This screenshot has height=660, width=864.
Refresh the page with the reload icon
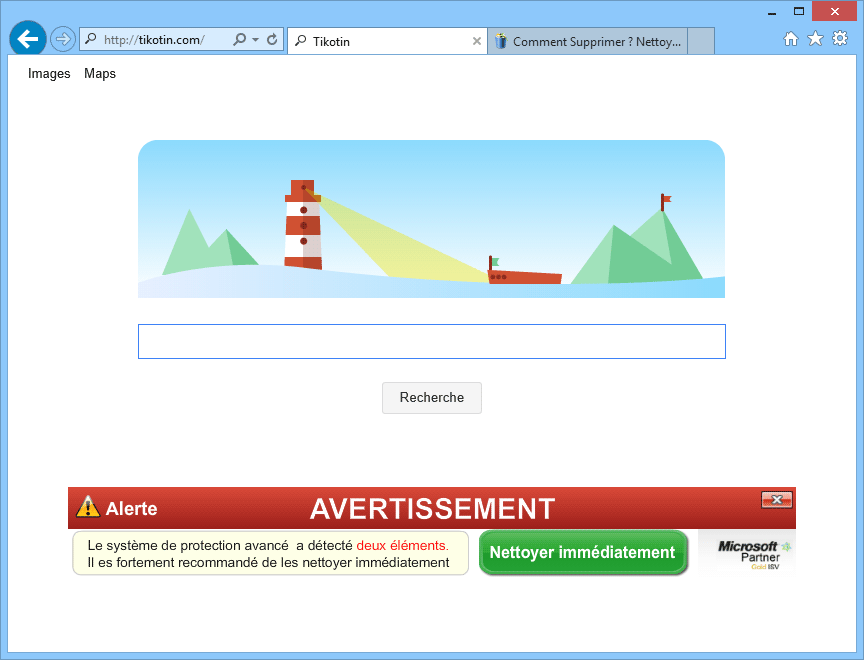pos(272,40)
